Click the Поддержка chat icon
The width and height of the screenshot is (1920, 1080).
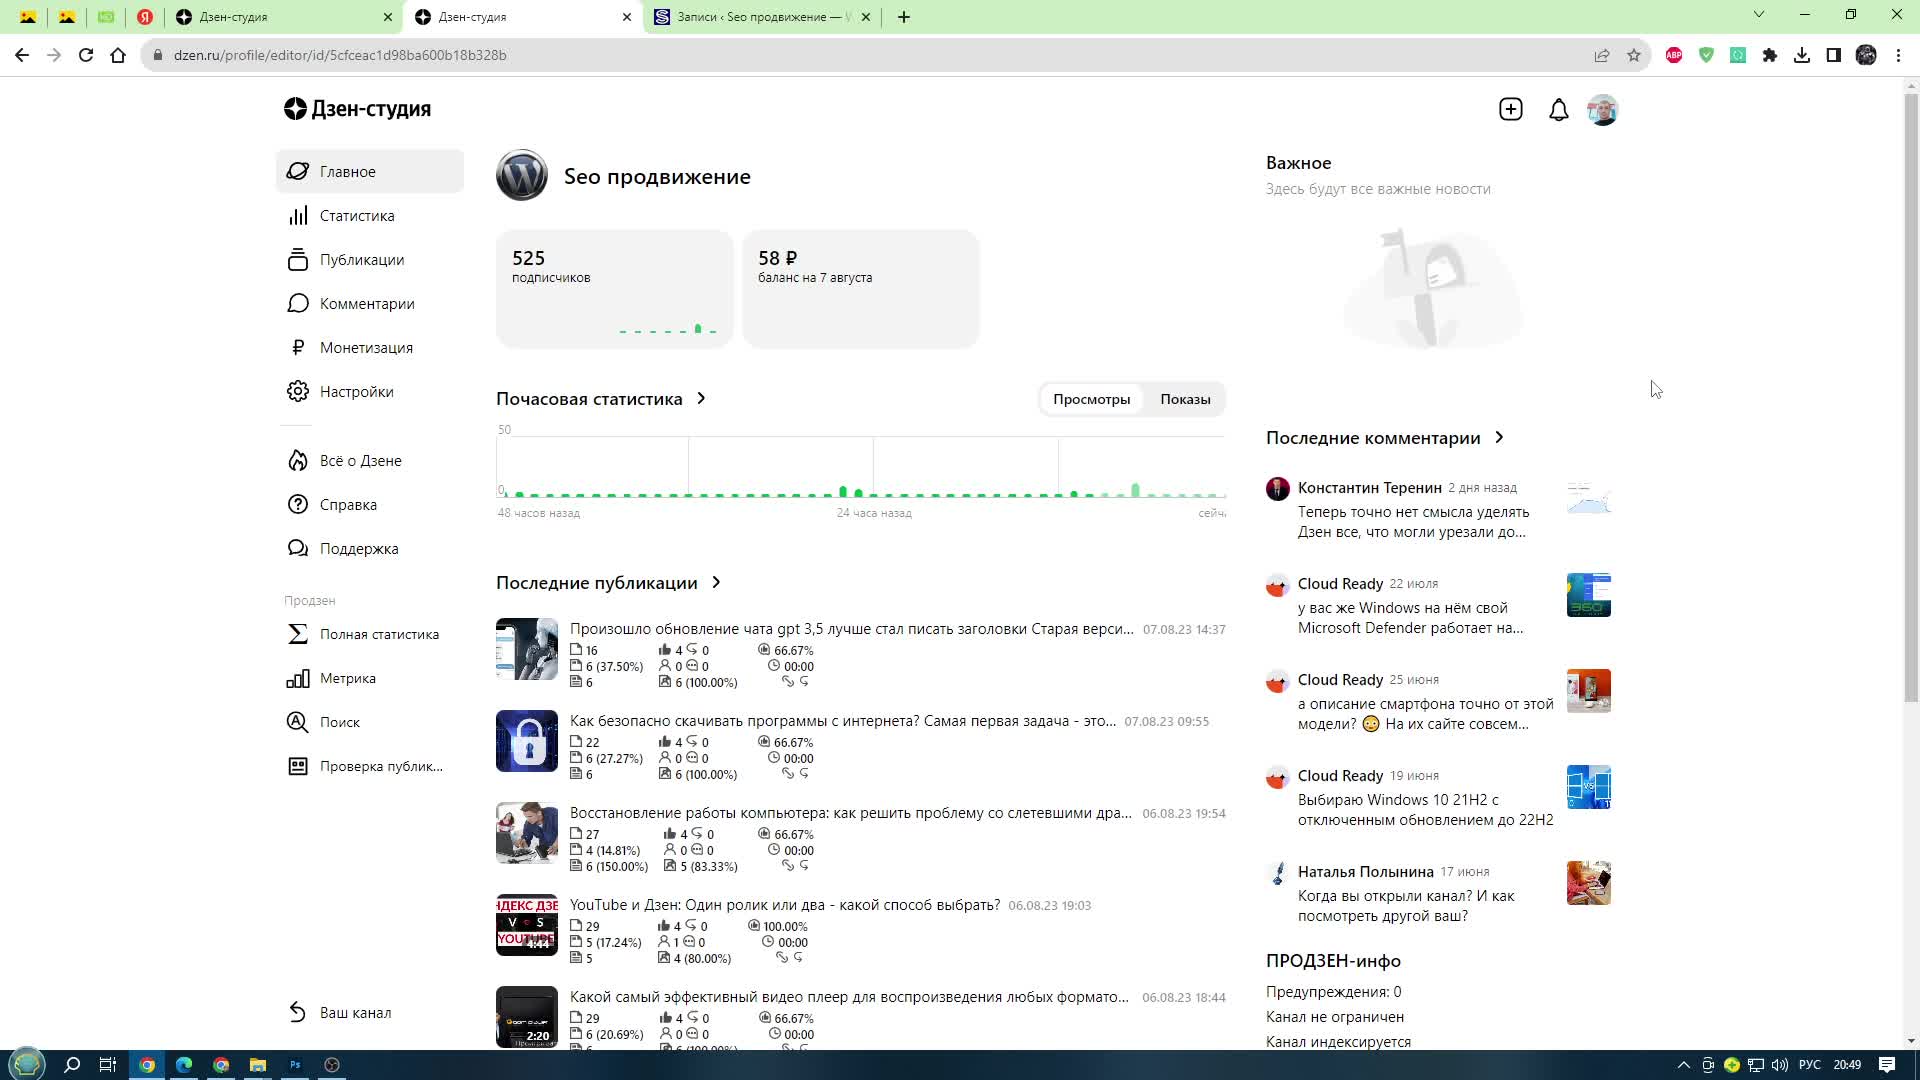(298, 549)
